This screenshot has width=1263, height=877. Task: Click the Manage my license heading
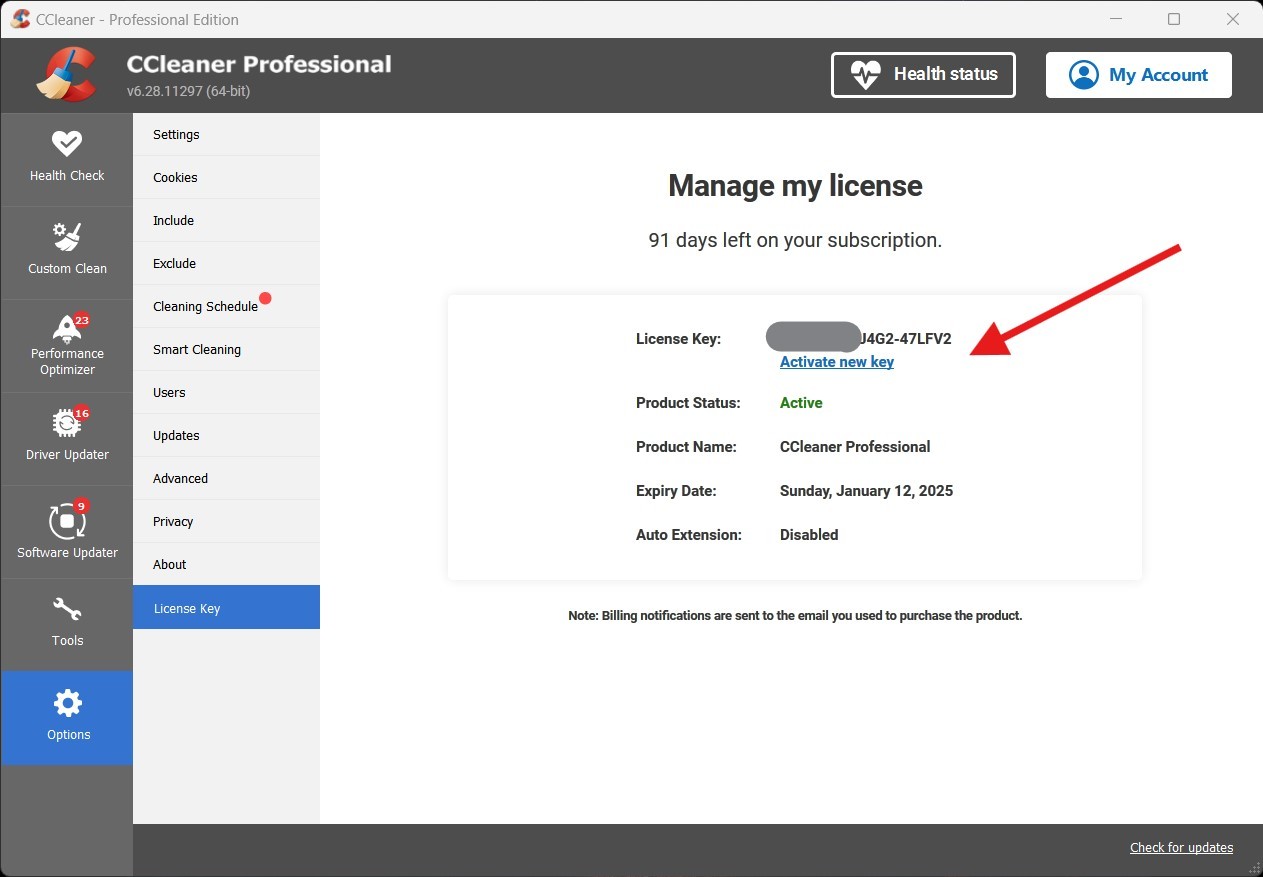coord(795,186)
